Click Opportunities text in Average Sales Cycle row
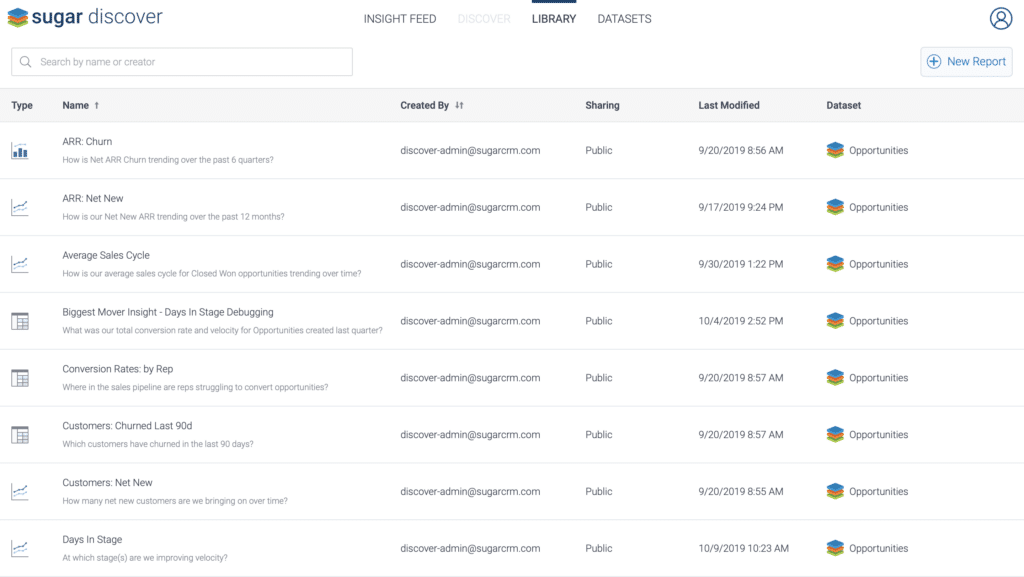 878,264
